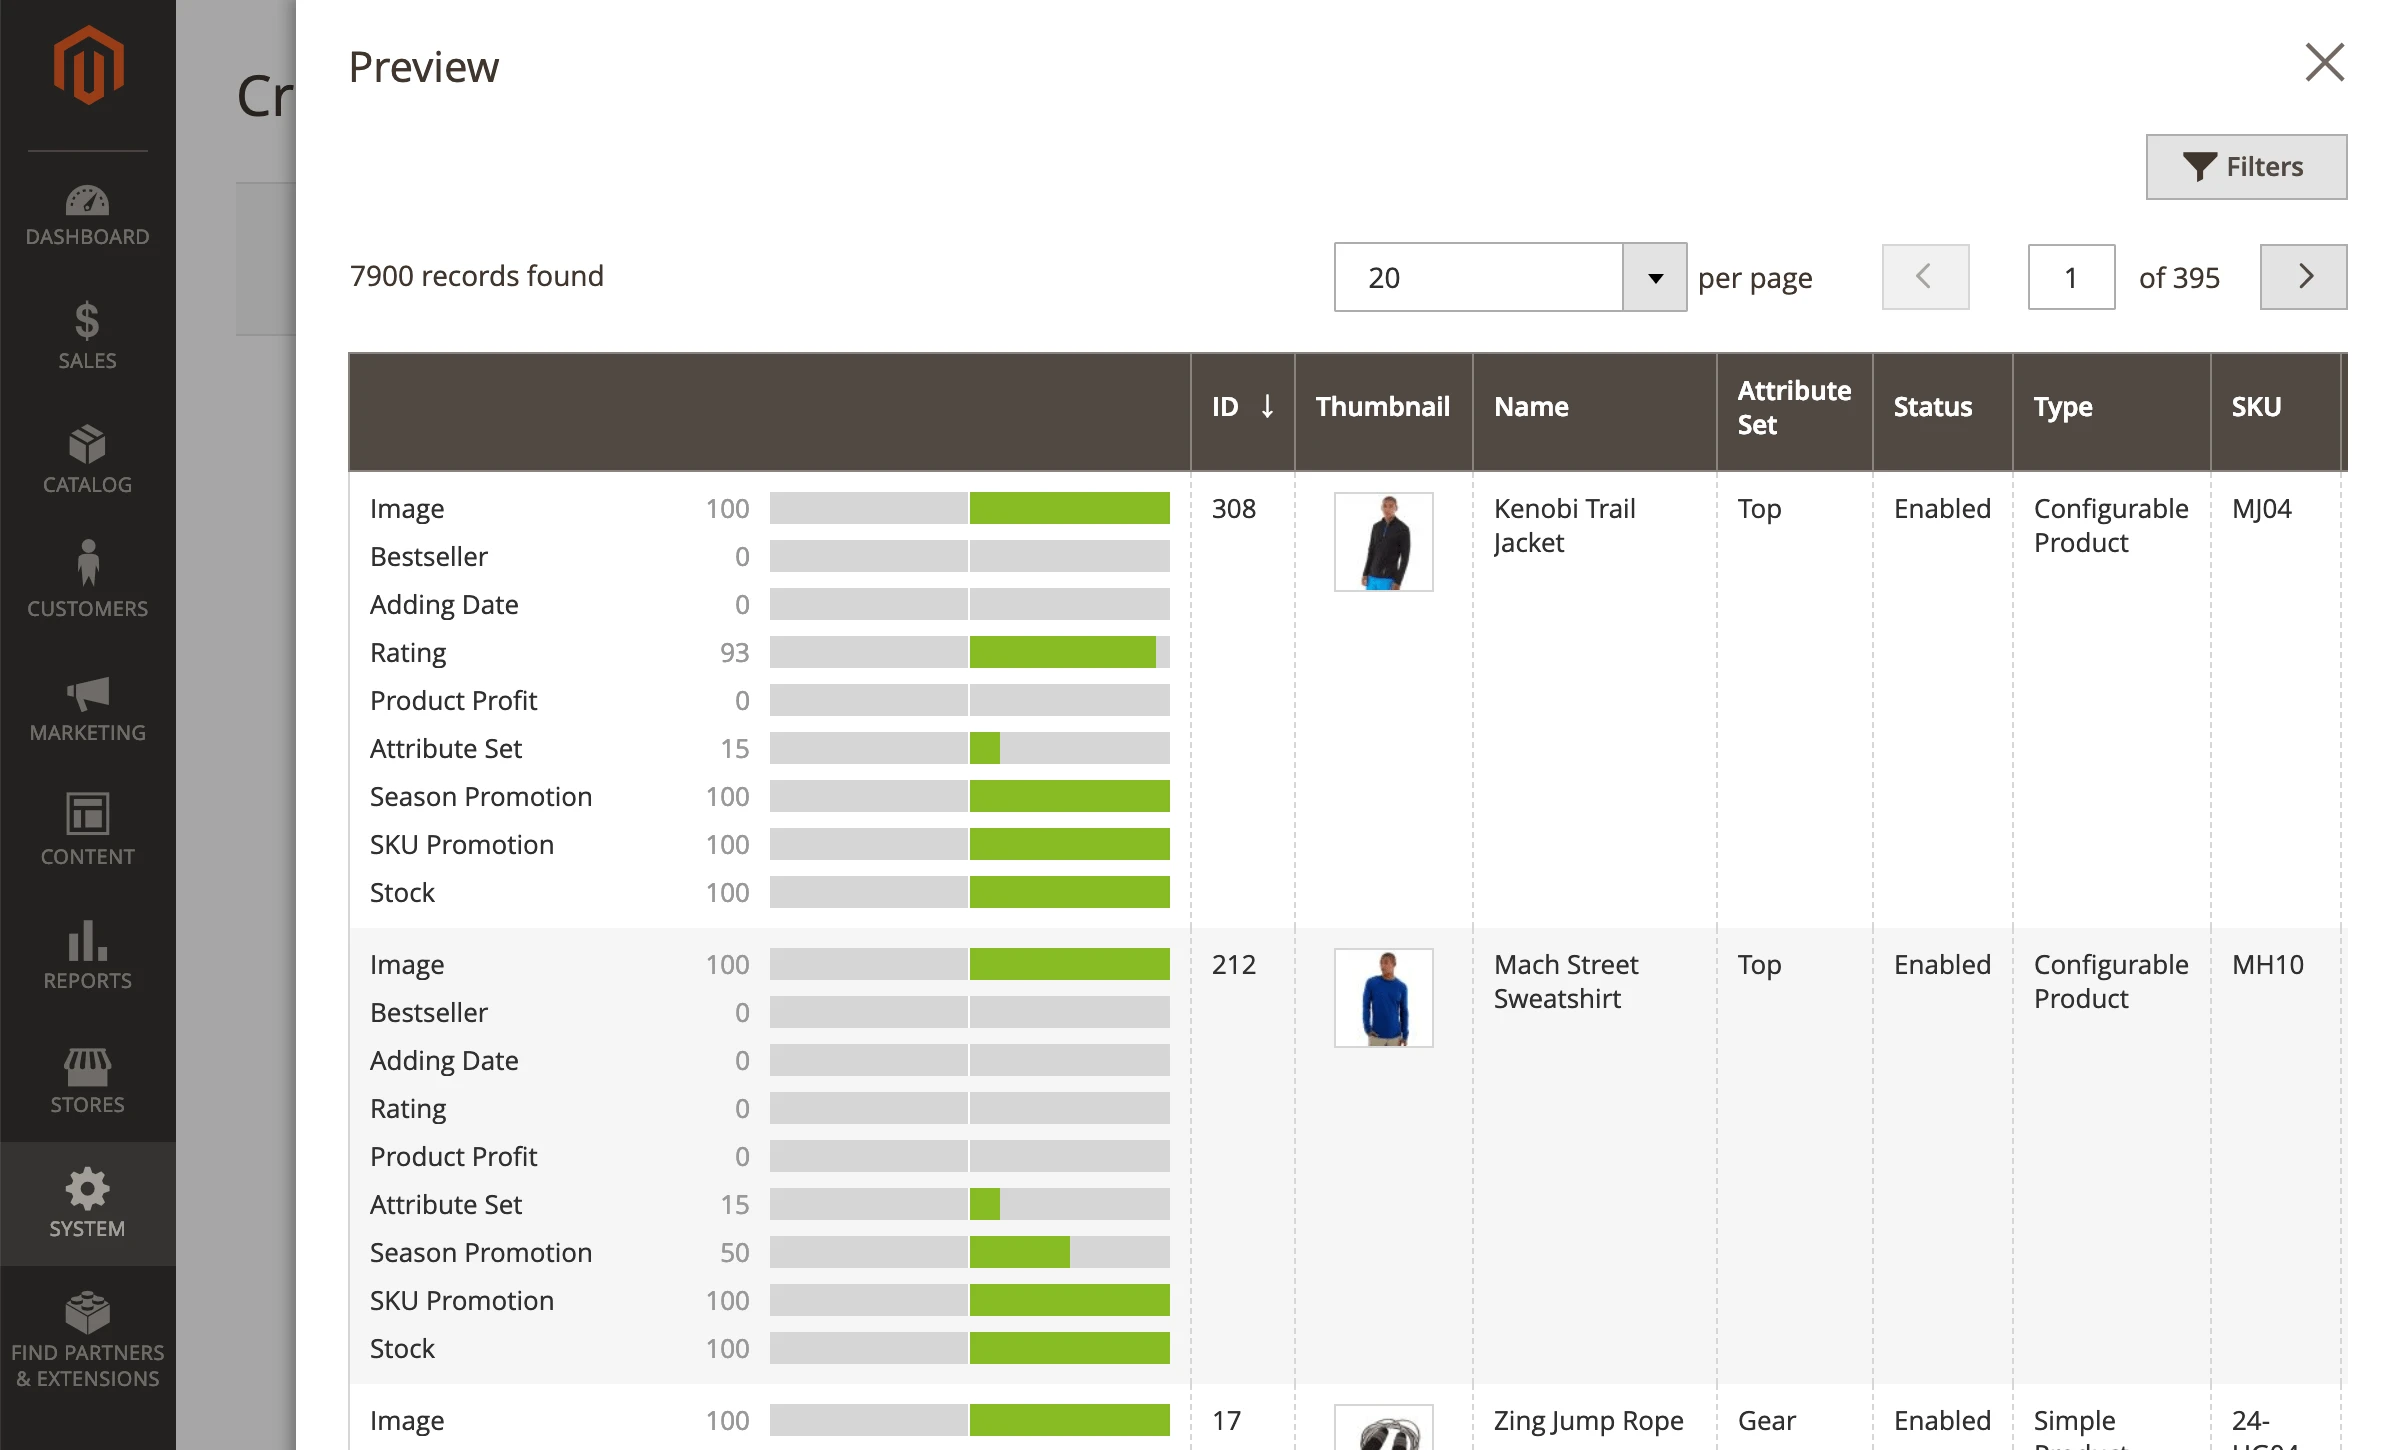
Task: Click the Magento logo
Action: [x=88, y=63]
